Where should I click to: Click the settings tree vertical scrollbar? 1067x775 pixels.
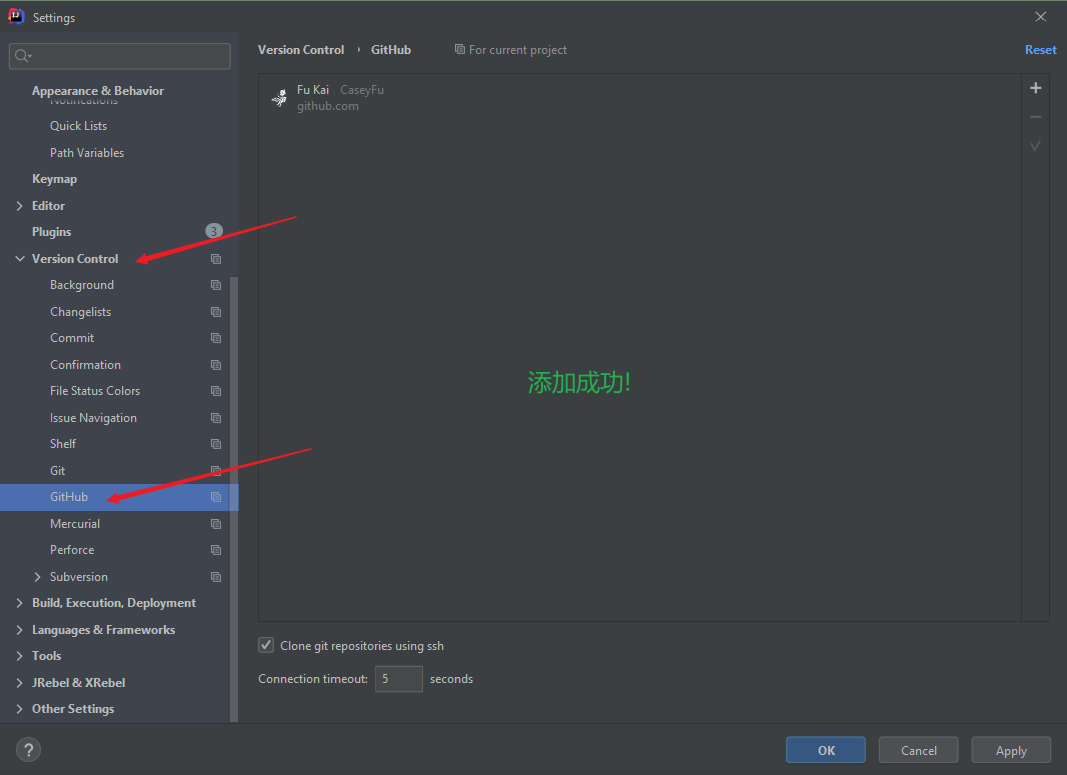coord(234,499)
